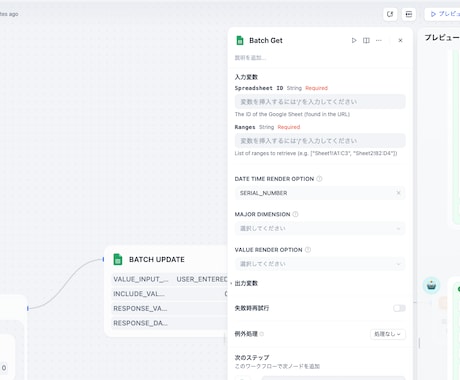
Task: Click the RESPONSE_VA... row in BATCH UPDATE node
Action: (169, 308)
